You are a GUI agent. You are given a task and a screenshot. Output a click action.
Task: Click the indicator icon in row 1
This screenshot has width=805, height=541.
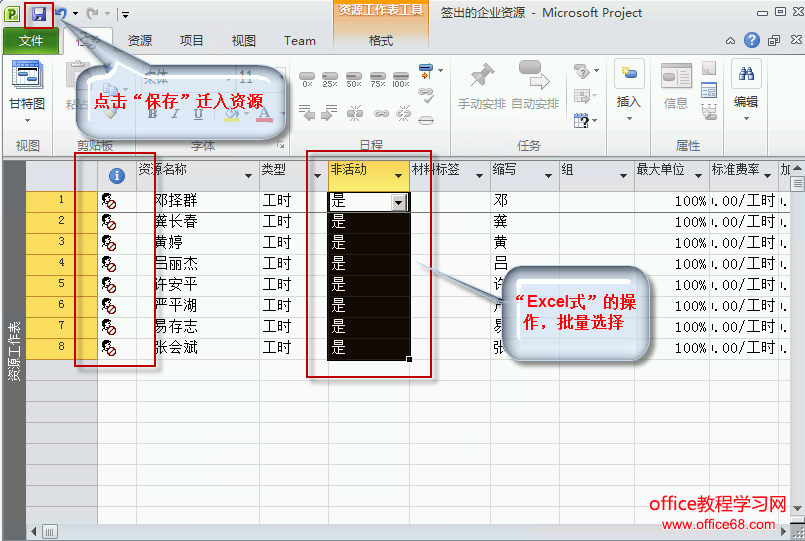tap(109, 201)
